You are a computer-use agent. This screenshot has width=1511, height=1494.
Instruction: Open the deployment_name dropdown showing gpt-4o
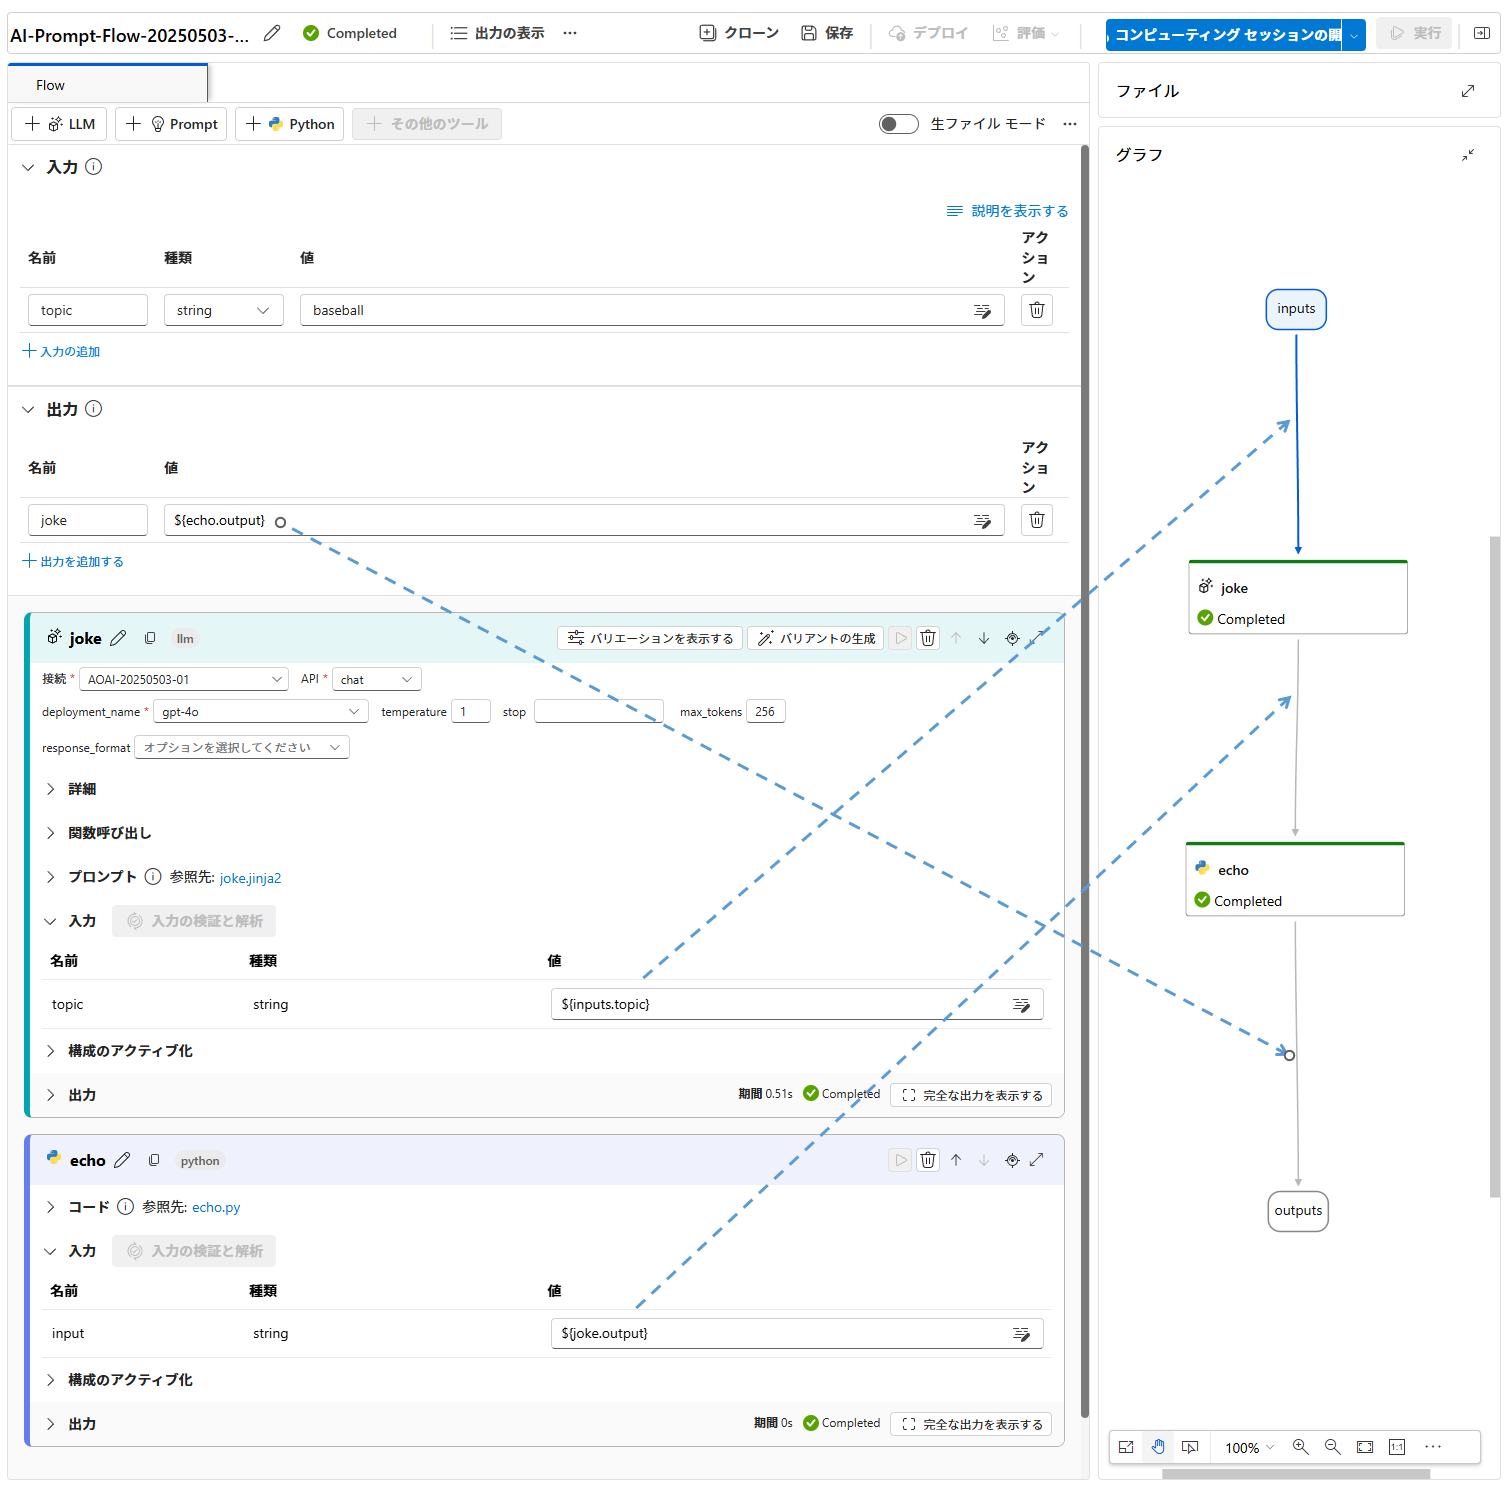tap(260, 711)
